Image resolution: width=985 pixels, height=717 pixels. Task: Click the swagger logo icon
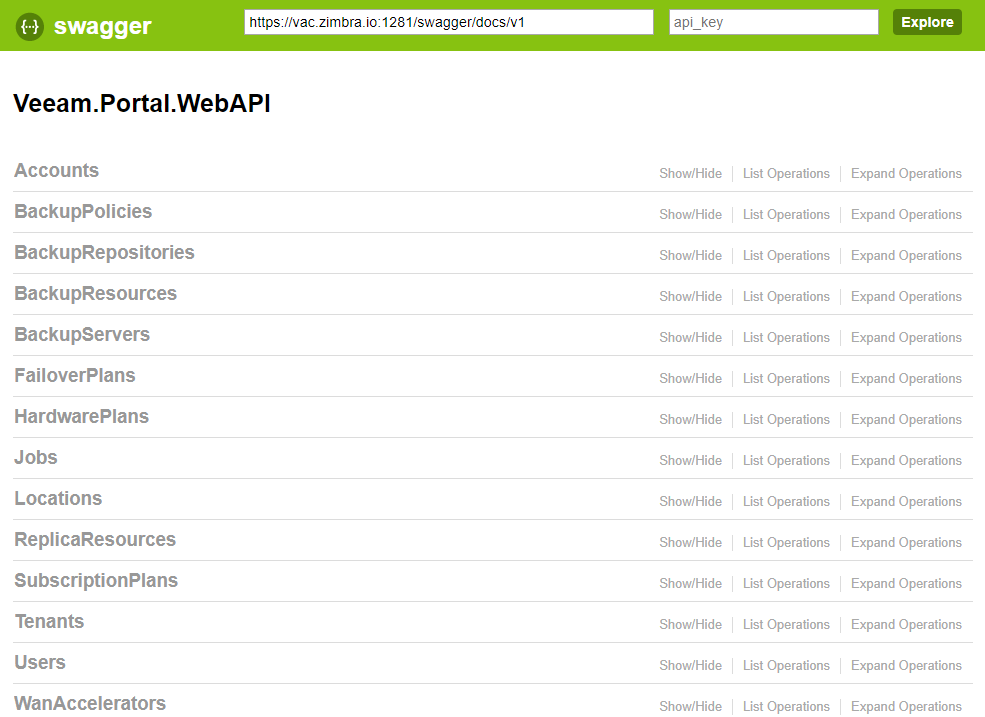point(30,26)
